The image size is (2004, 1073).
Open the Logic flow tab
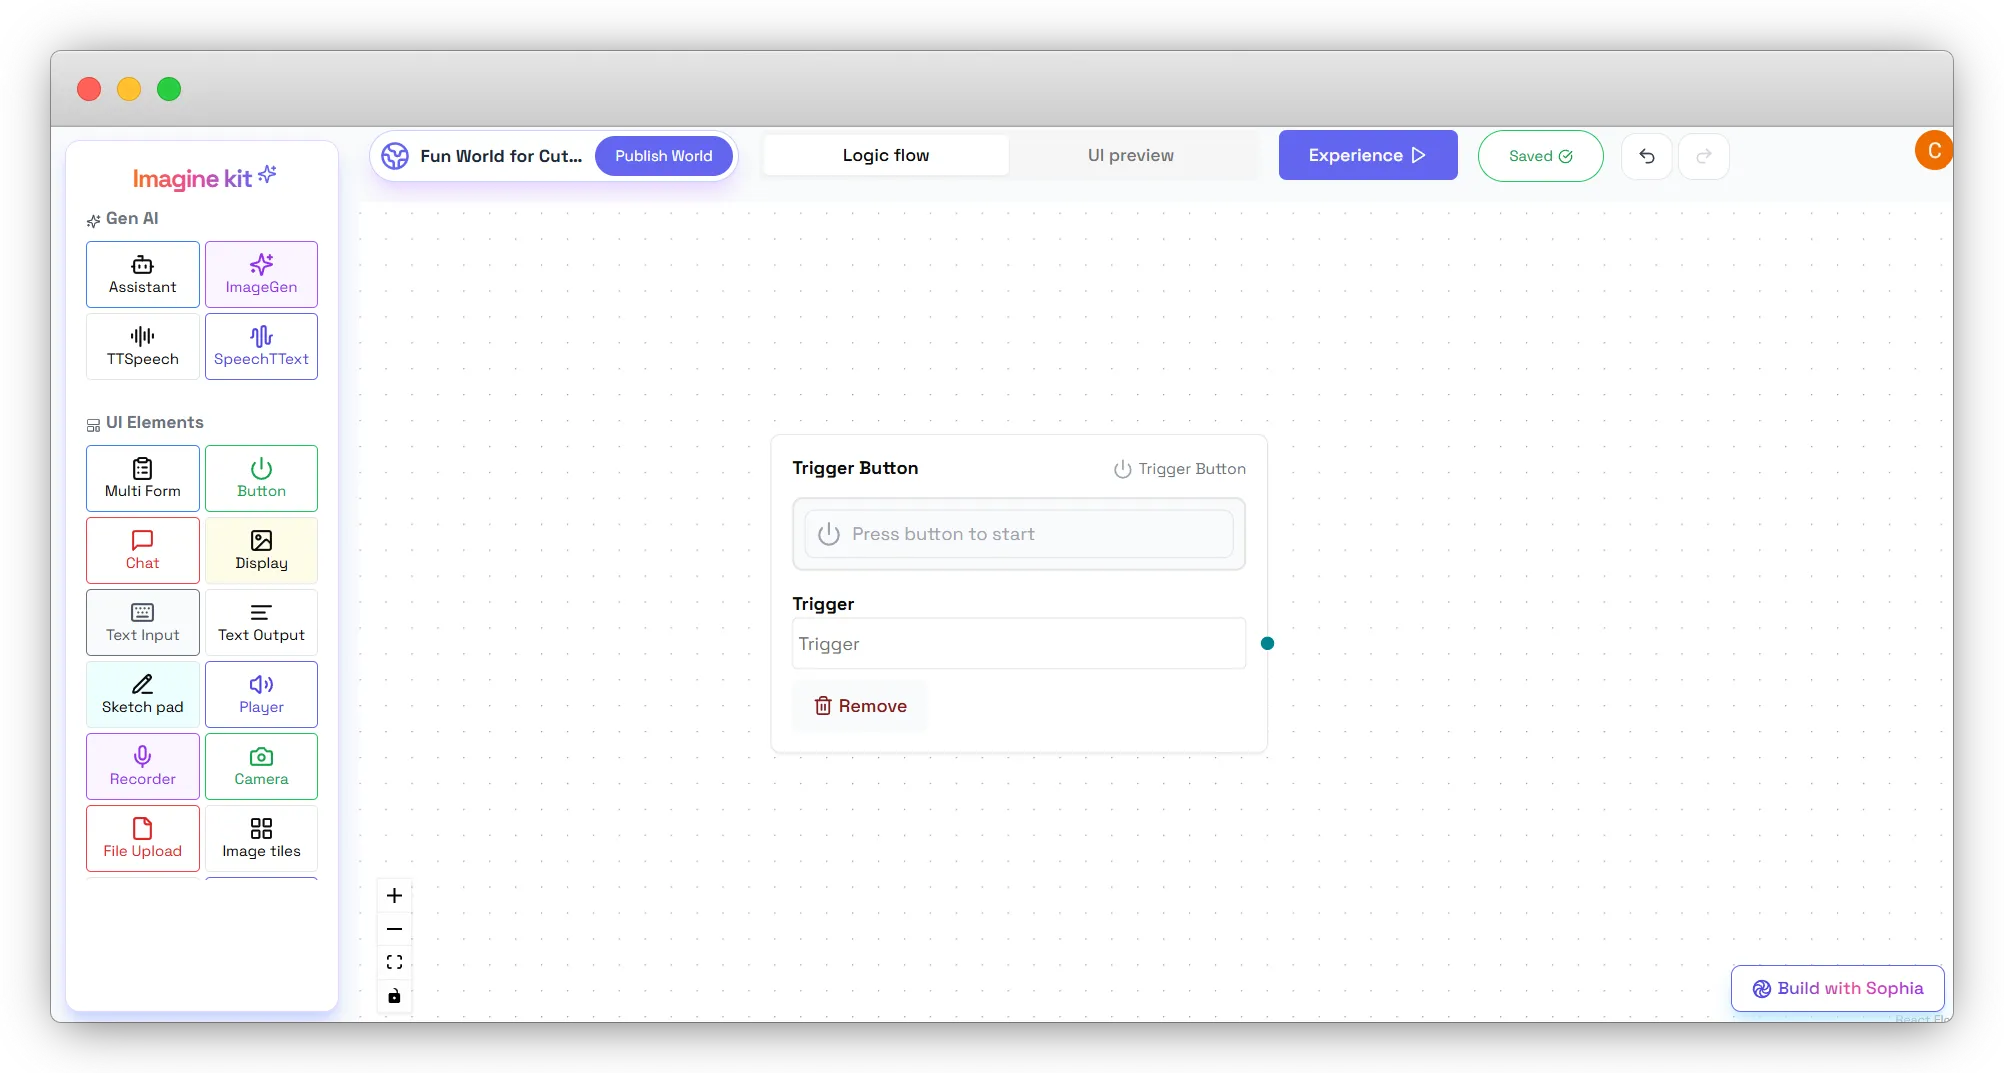click(885, 155)
